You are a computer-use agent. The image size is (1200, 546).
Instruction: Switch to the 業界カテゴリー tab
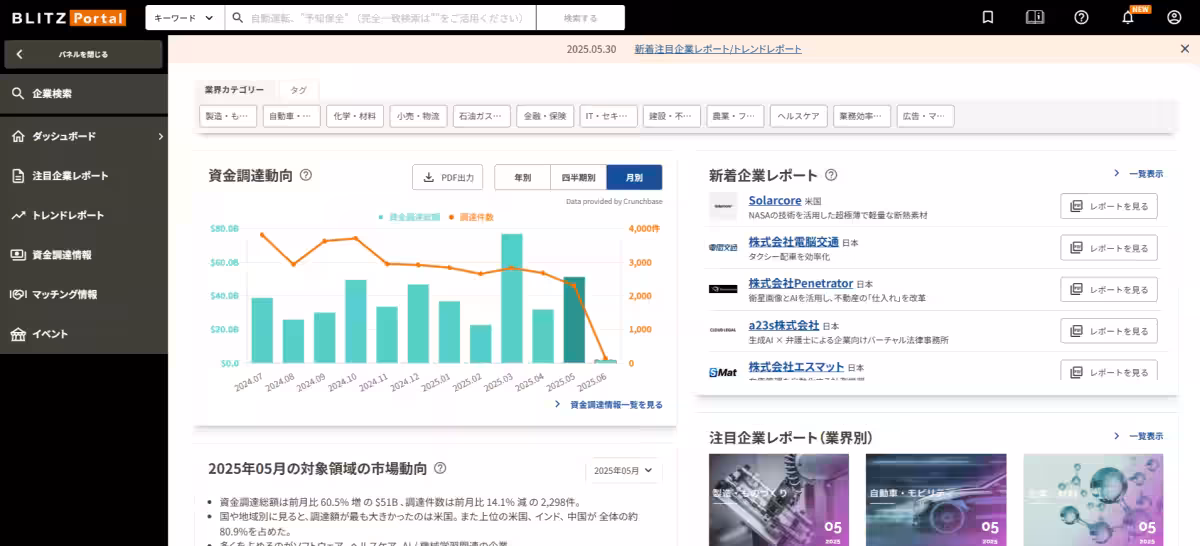[x=234, y=90]
